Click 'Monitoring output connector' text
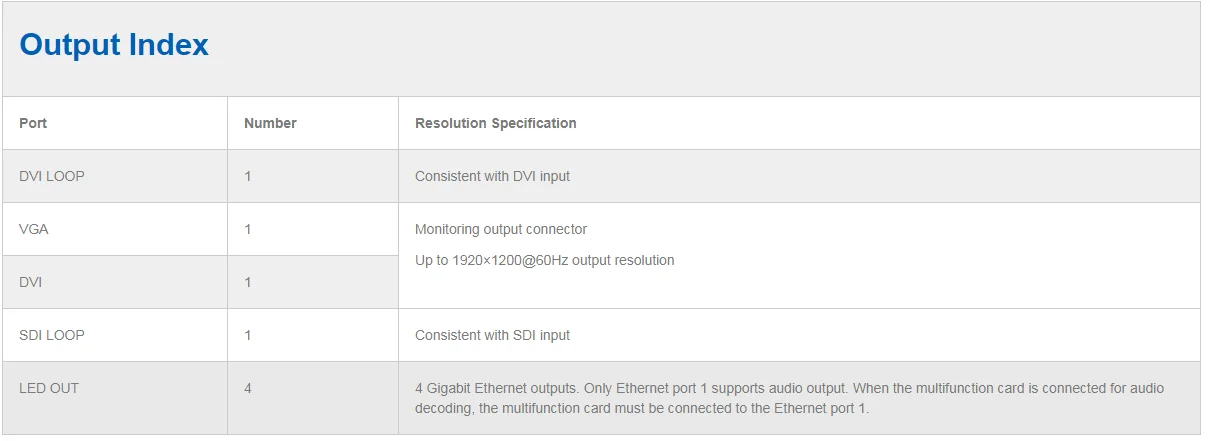 [501, 229]
